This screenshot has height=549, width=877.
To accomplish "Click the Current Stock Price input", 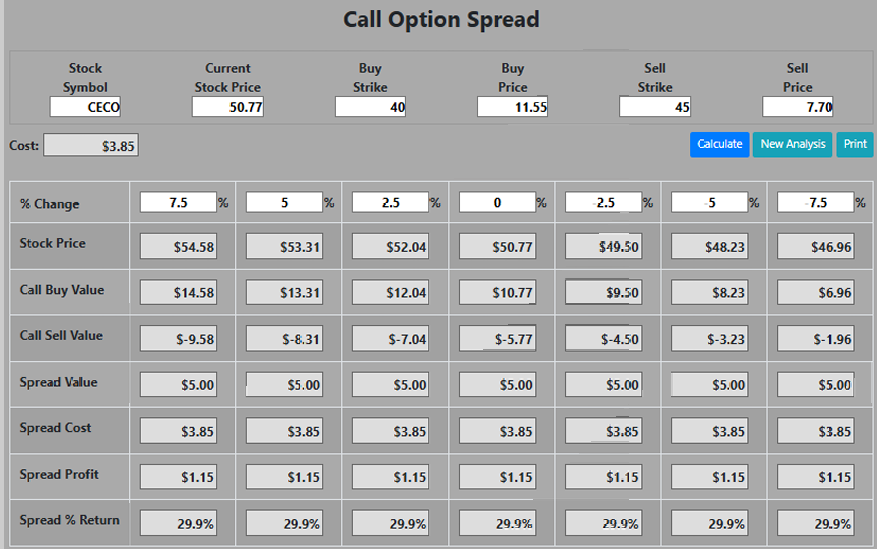I will tap(228, 107).
